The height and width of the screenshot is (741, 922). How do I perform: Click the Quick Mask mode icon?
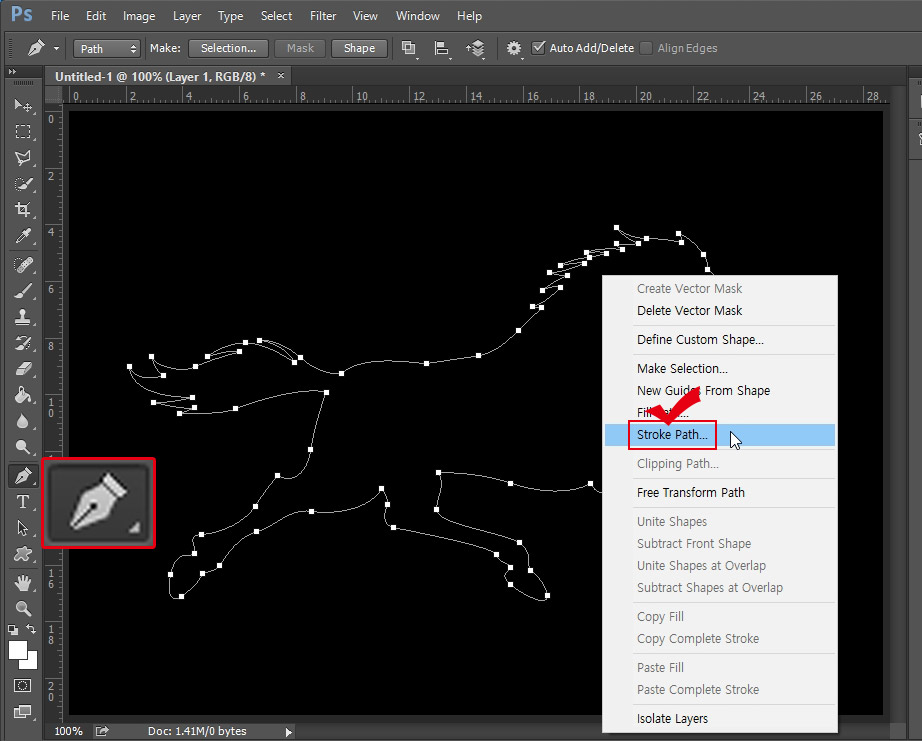coord(23,686)
